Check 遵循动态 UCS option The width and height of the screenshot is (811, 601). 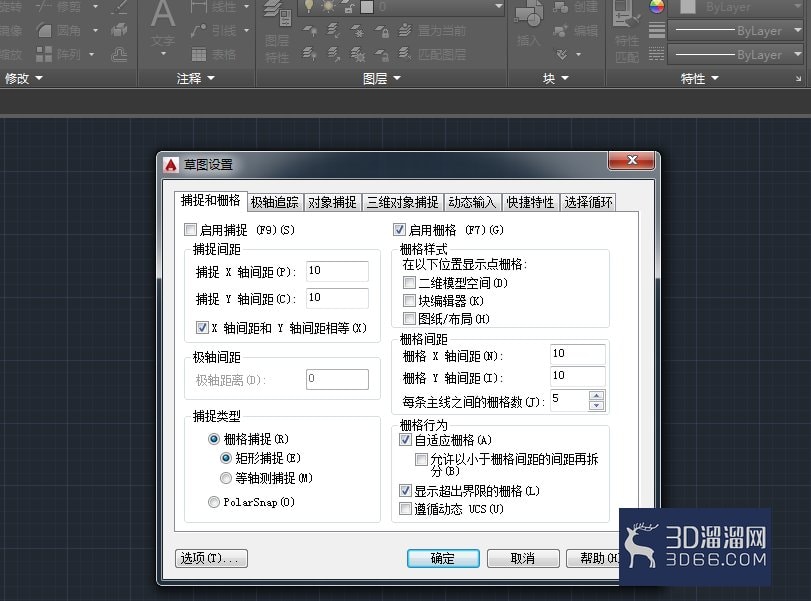point(406,508)
